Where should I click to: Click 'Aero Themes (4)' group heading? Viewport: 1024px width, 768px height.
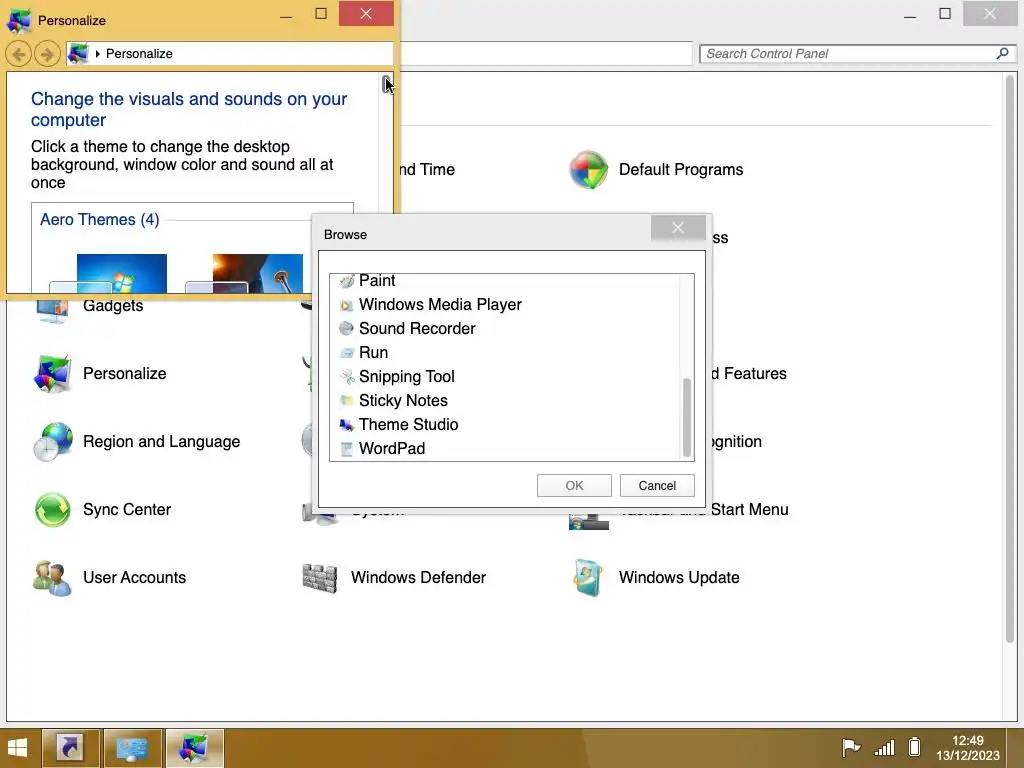[99, 219]
